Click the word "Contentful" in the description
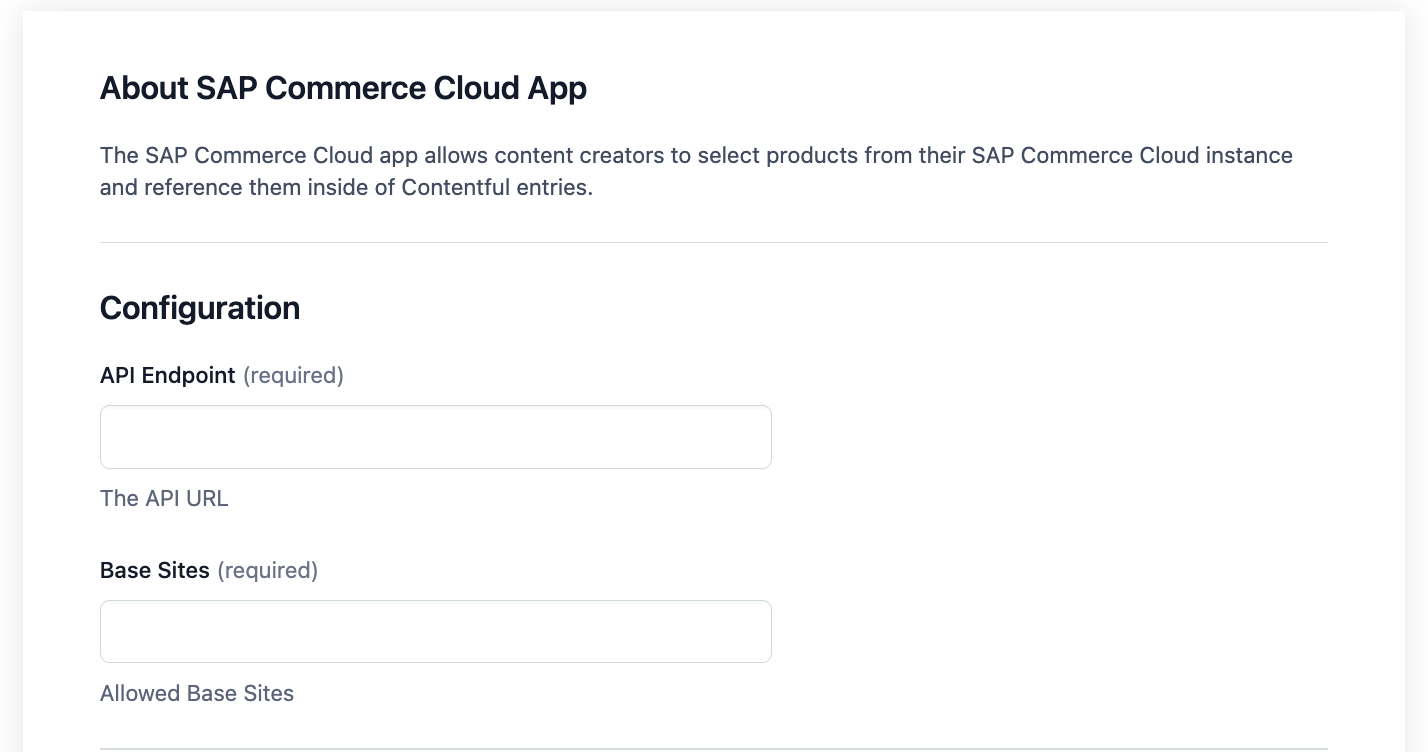The width and height of the screenshot is (1428, 752). (x=456, y=187)
